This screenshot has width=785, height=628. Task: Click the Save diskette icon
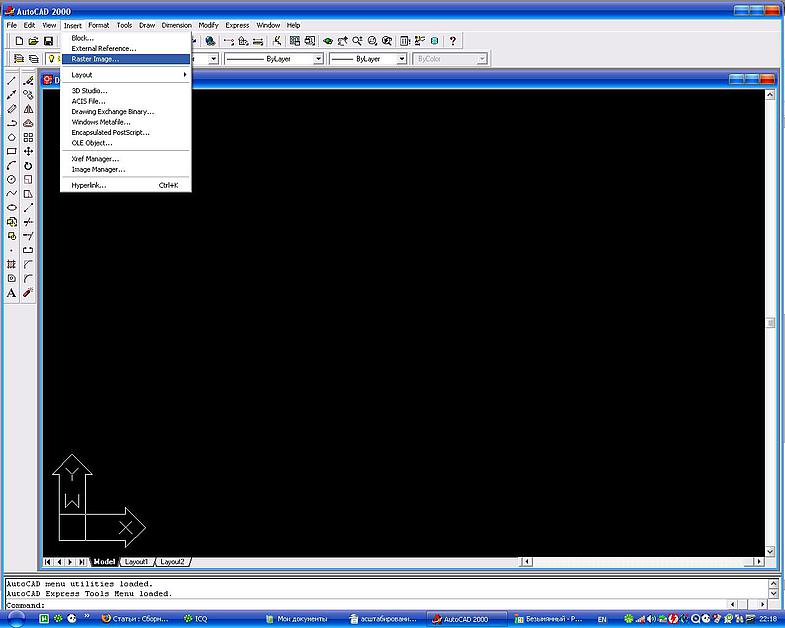[48, 41]
